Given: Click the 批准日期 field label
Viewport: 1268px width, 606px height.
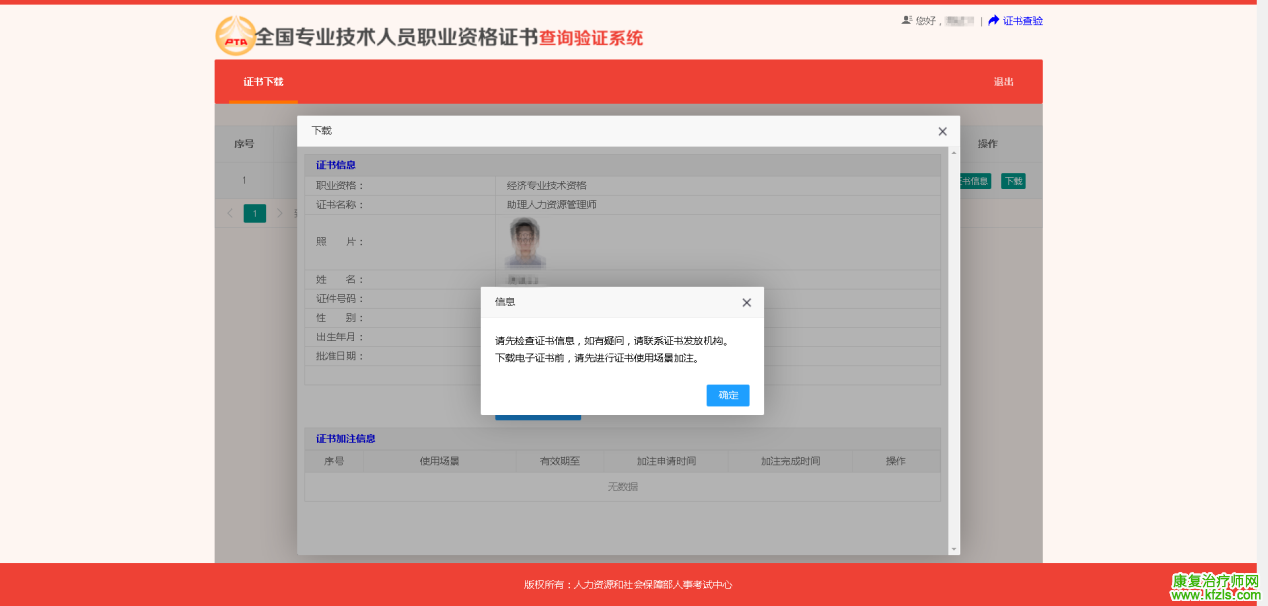Looking at the screenshot, I should [x=340, y=356].
